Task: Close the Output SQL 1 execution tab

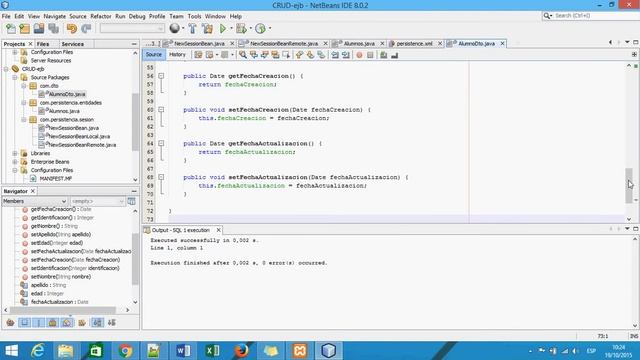Action: [218, 230]
